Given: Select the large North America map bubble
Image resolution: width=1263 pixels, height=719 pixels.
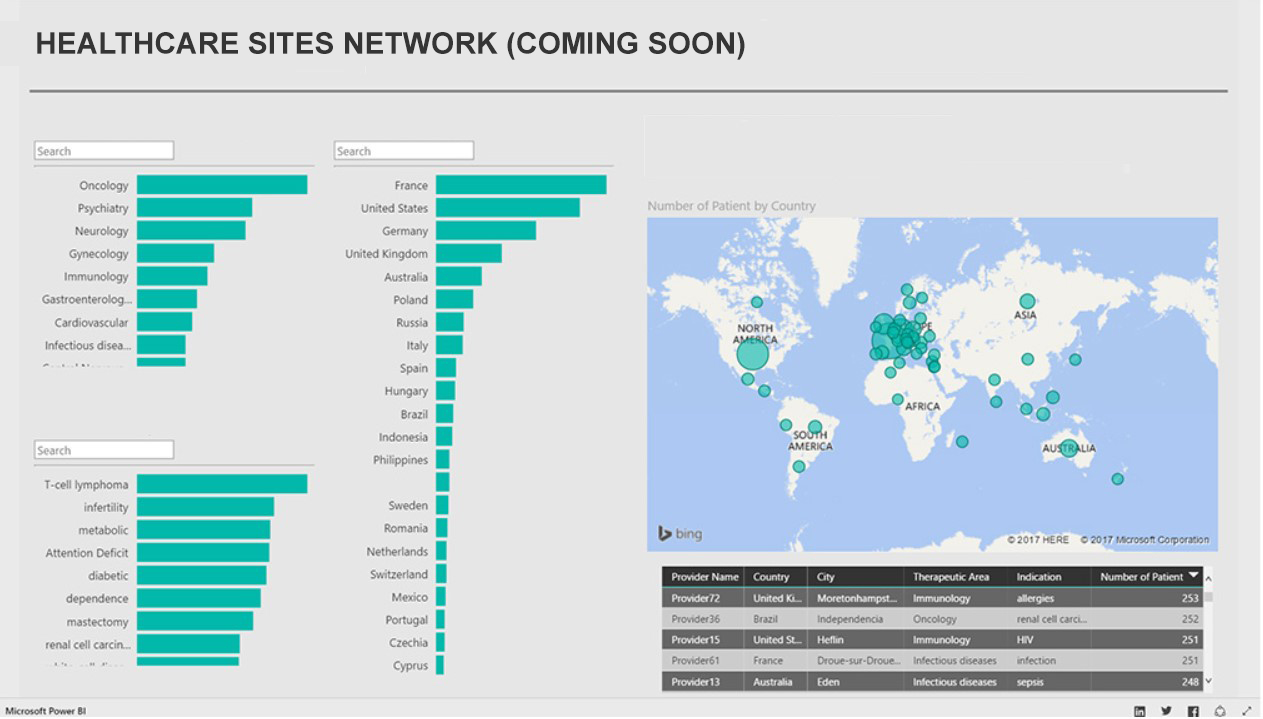Looking at the screenshot, I should (752, 354).
